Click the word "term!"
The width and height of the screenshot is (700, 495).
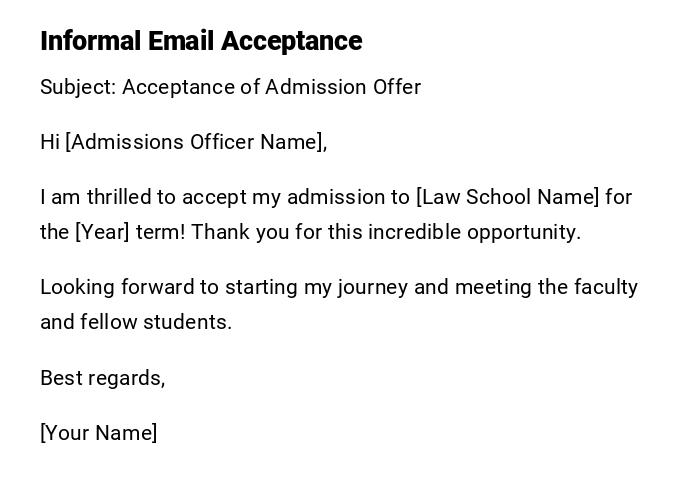pos(161,232)
